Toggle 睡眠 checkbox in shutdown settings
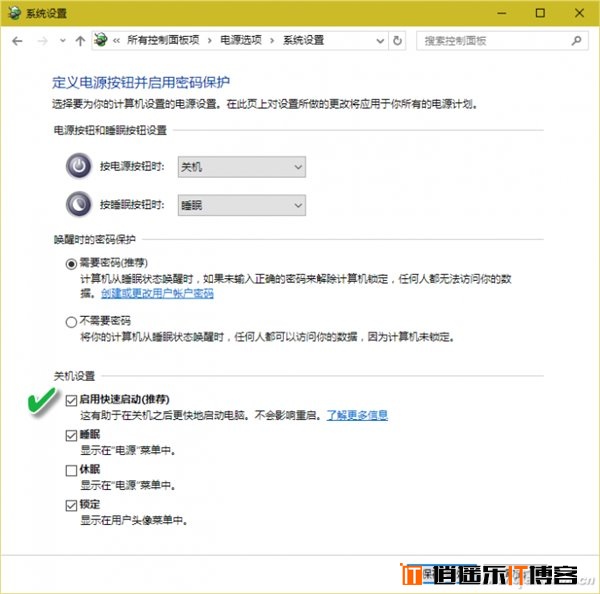 pos(71,436)
